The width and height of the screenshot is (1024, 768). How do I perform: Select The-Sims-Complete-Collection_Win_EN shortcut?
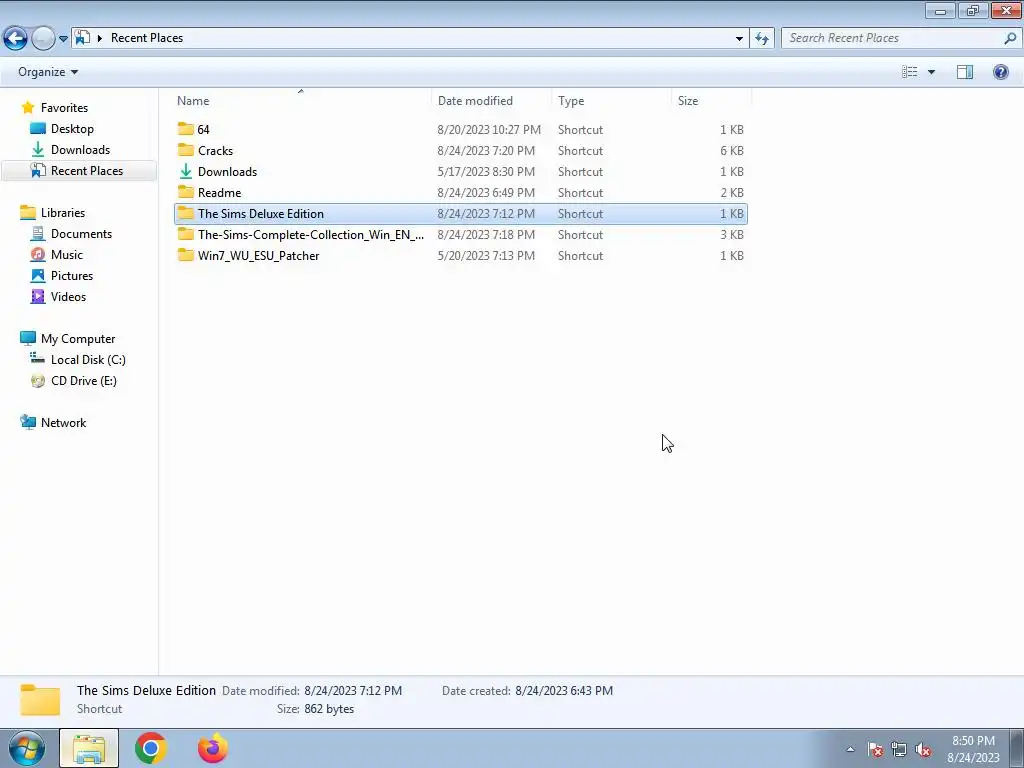pyautogui.click(x=460, y=234)
